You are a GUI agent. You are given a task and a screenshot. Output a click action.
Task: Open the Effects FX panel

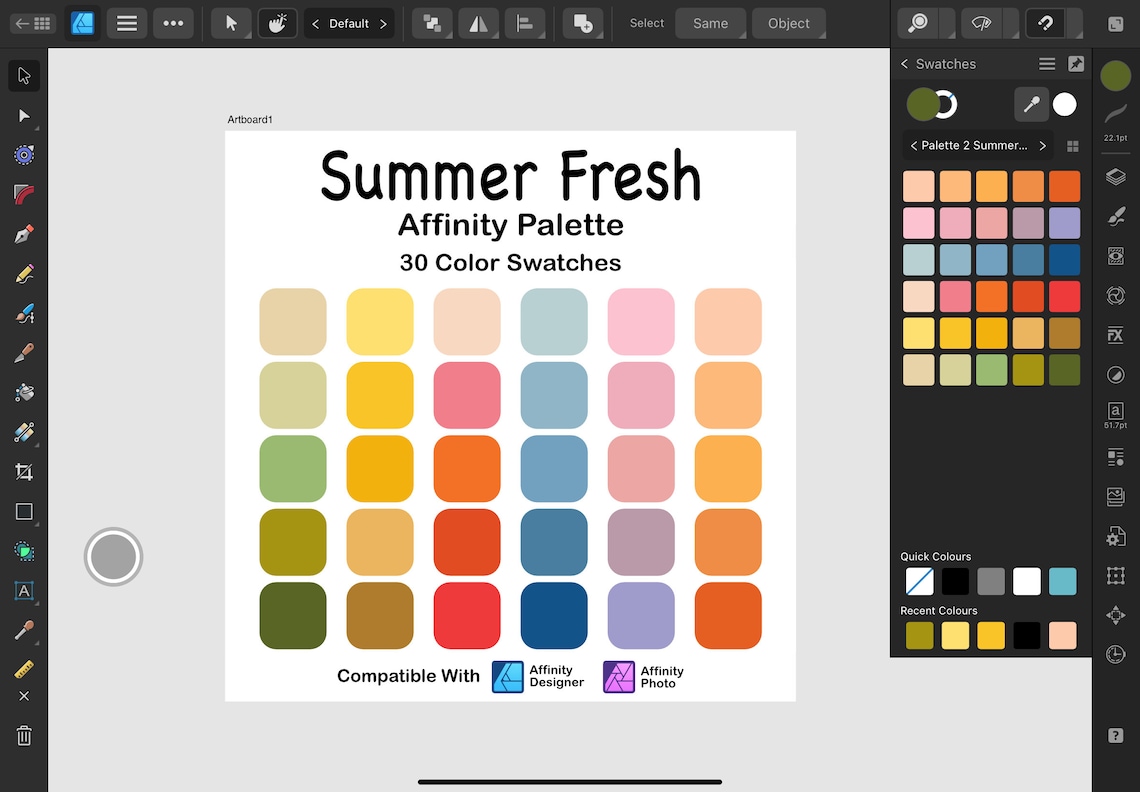coord(1116,335)
